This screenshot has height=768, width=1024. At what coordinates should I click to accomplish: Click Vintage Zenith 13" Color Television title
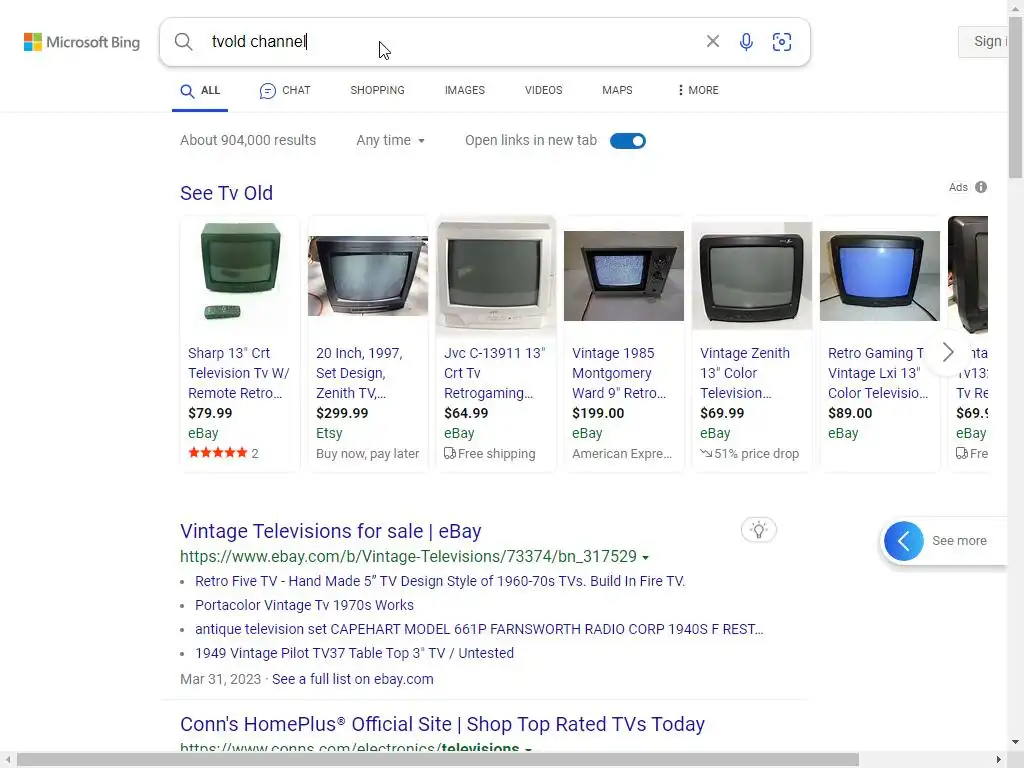744,373
